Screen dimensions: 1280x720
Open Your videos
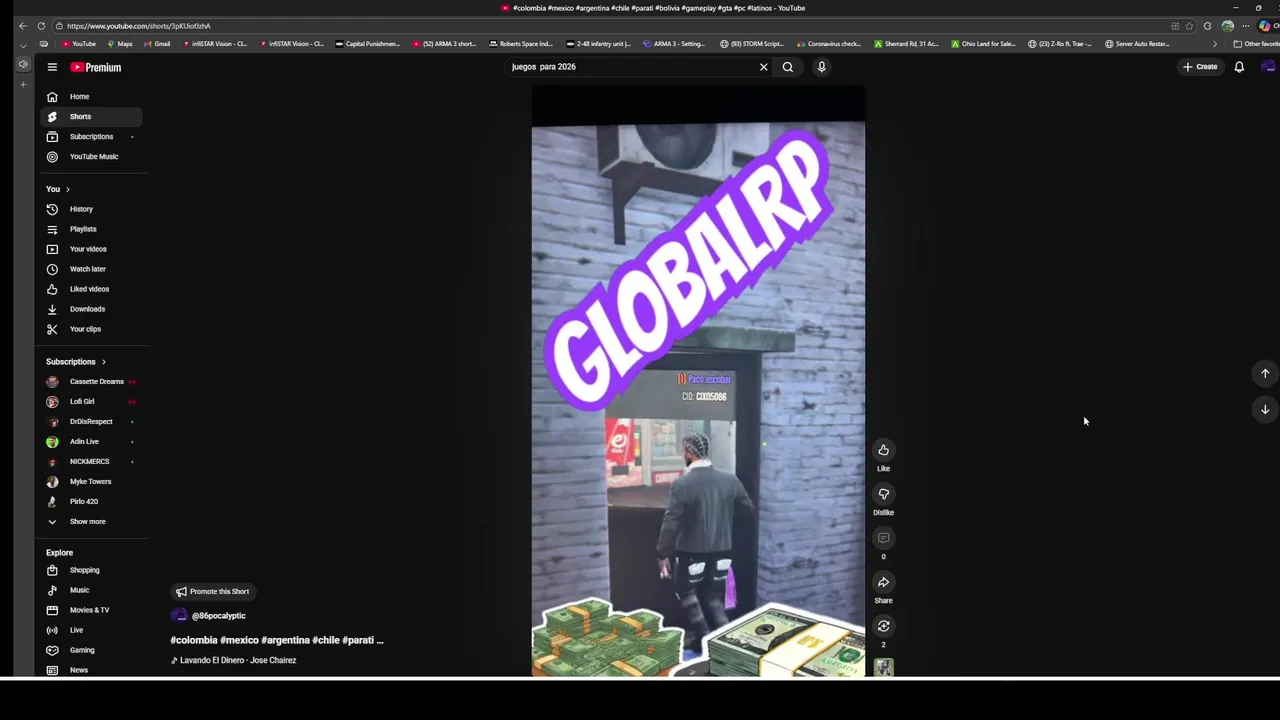(91, 249)
